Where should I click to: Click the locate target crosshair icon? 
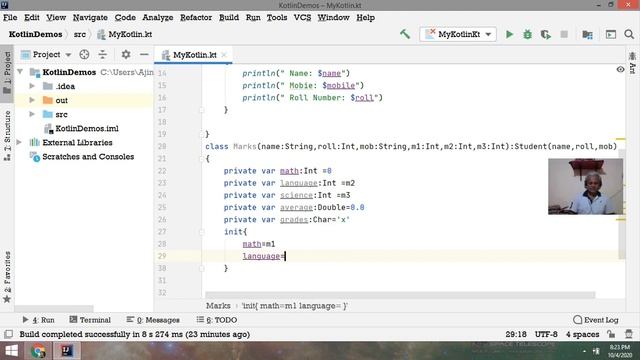(84, 54)
